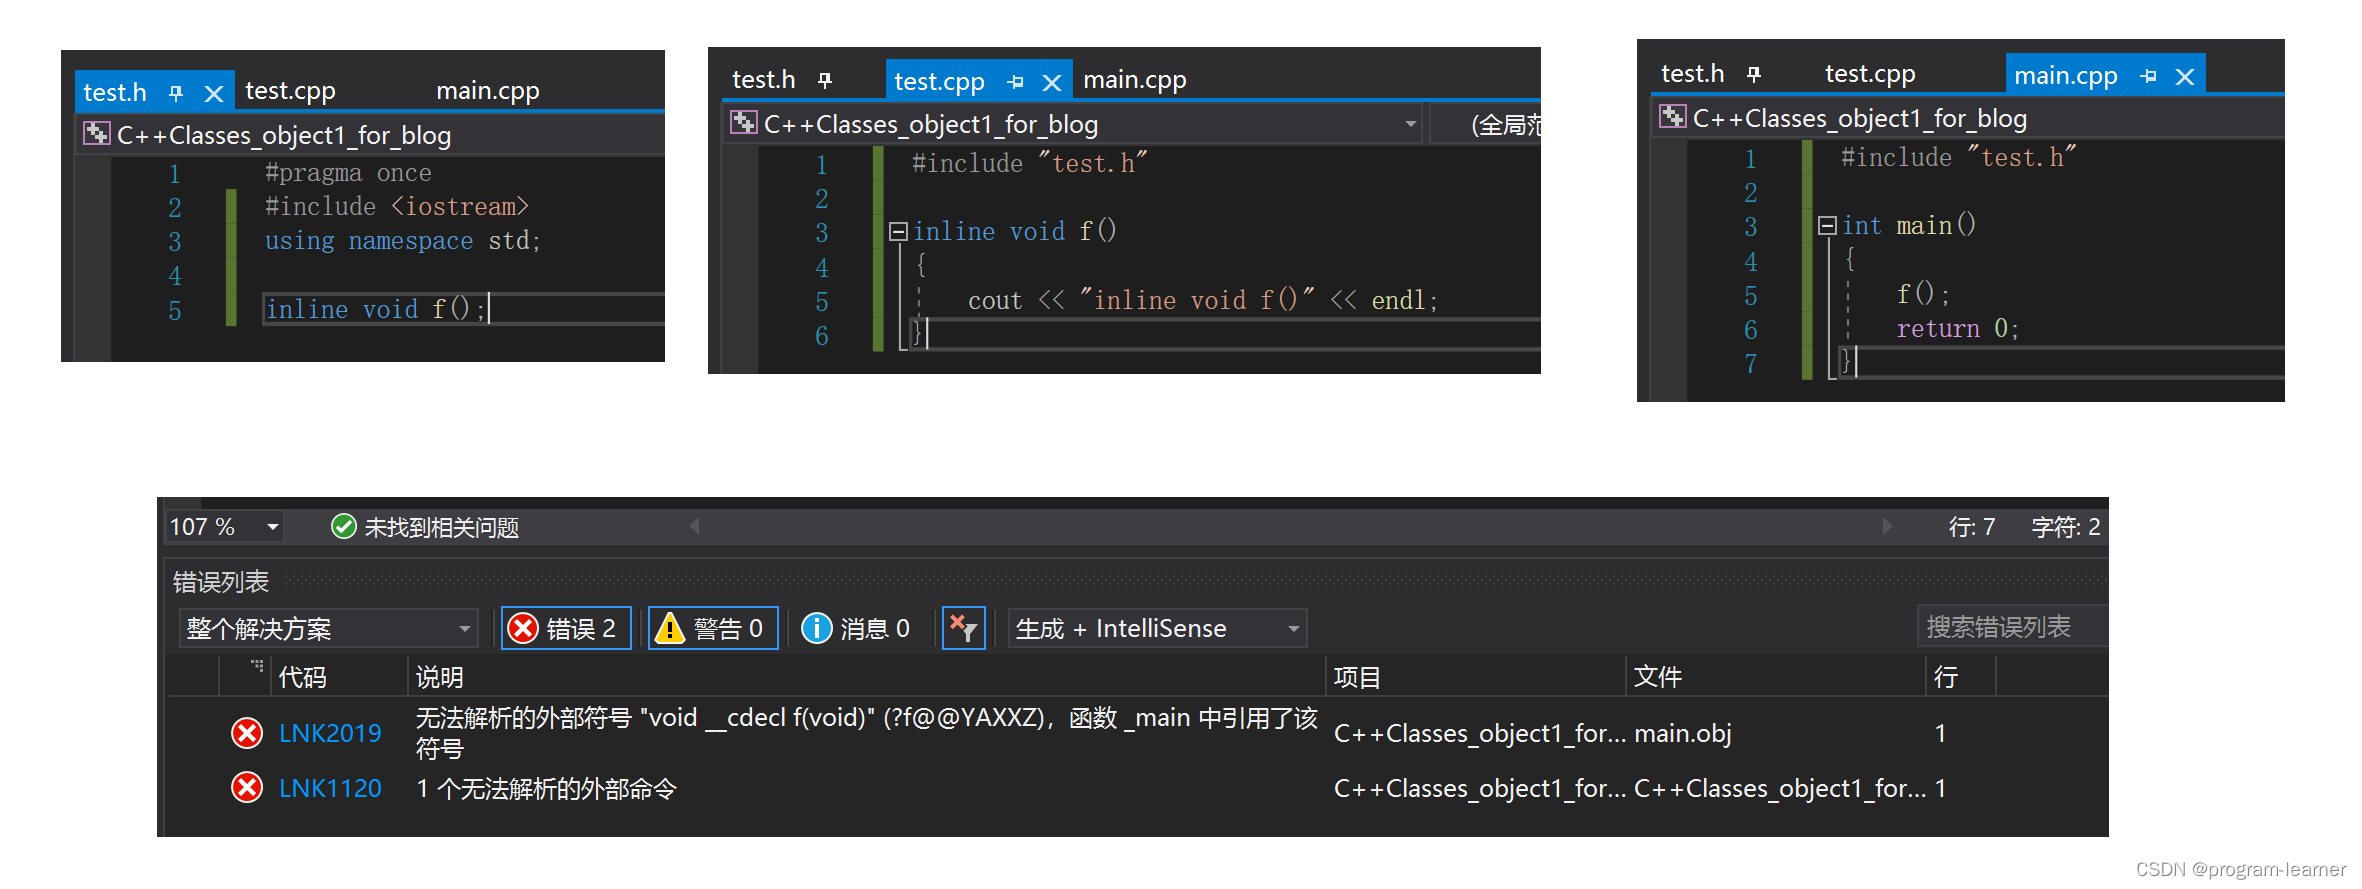Toggle pin on main.cpp tab in right editor

(2148, 76)
